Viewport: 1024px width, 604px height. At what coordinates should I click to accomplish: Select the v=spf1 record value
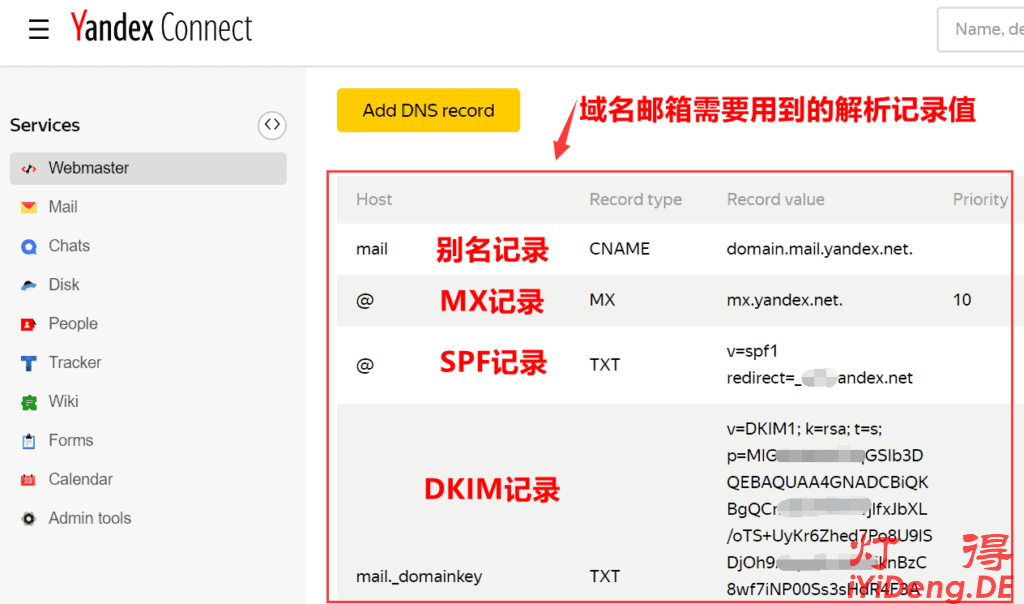click(820, 365)
